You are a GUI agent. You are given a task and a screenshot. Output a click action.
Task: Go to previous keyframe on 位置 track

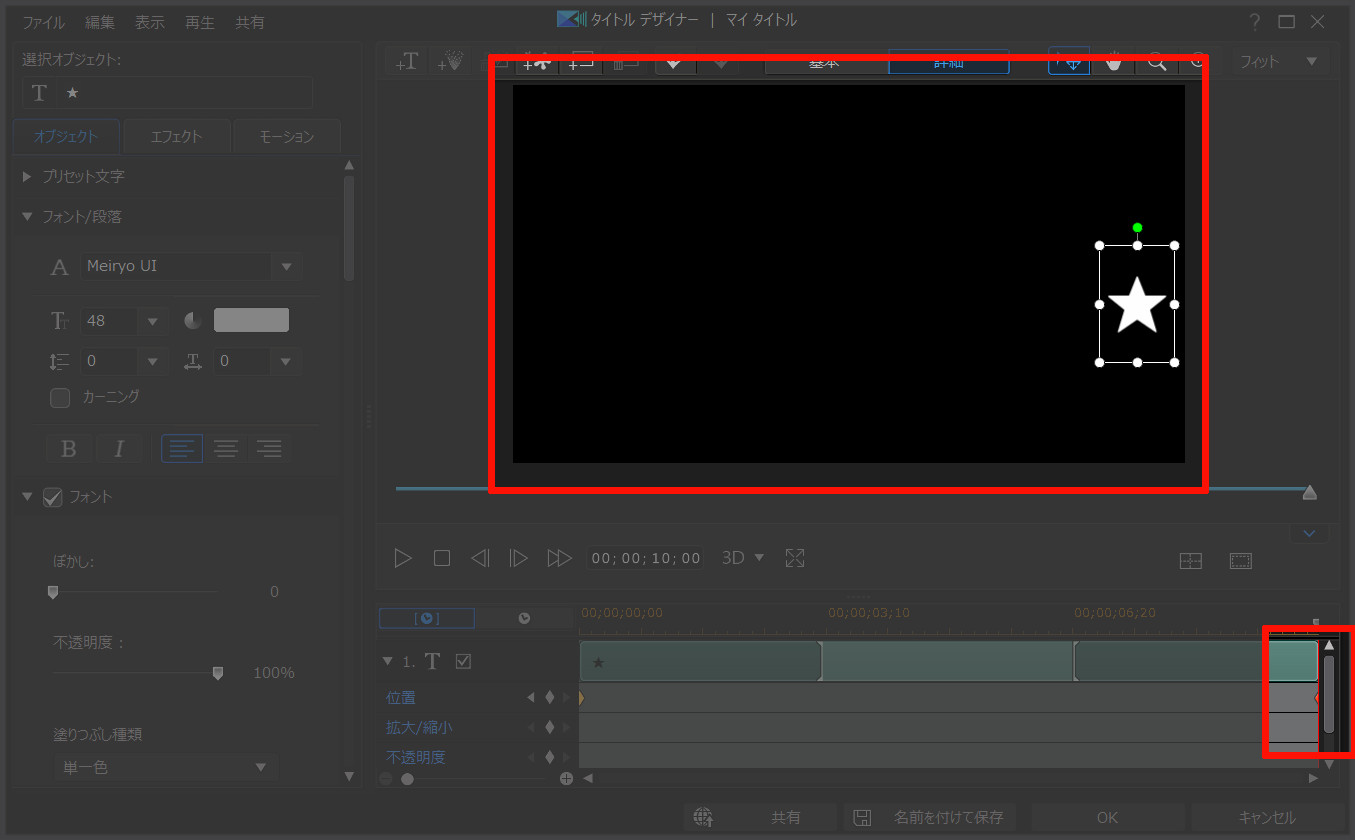point(531,697)
